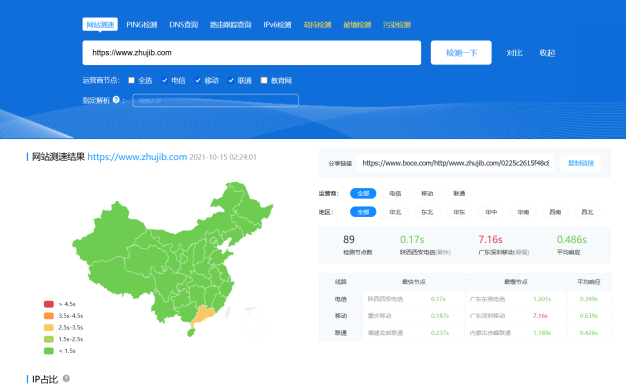Open the IPv6检测 tab
626x386 pixels.
click(277, 25)
